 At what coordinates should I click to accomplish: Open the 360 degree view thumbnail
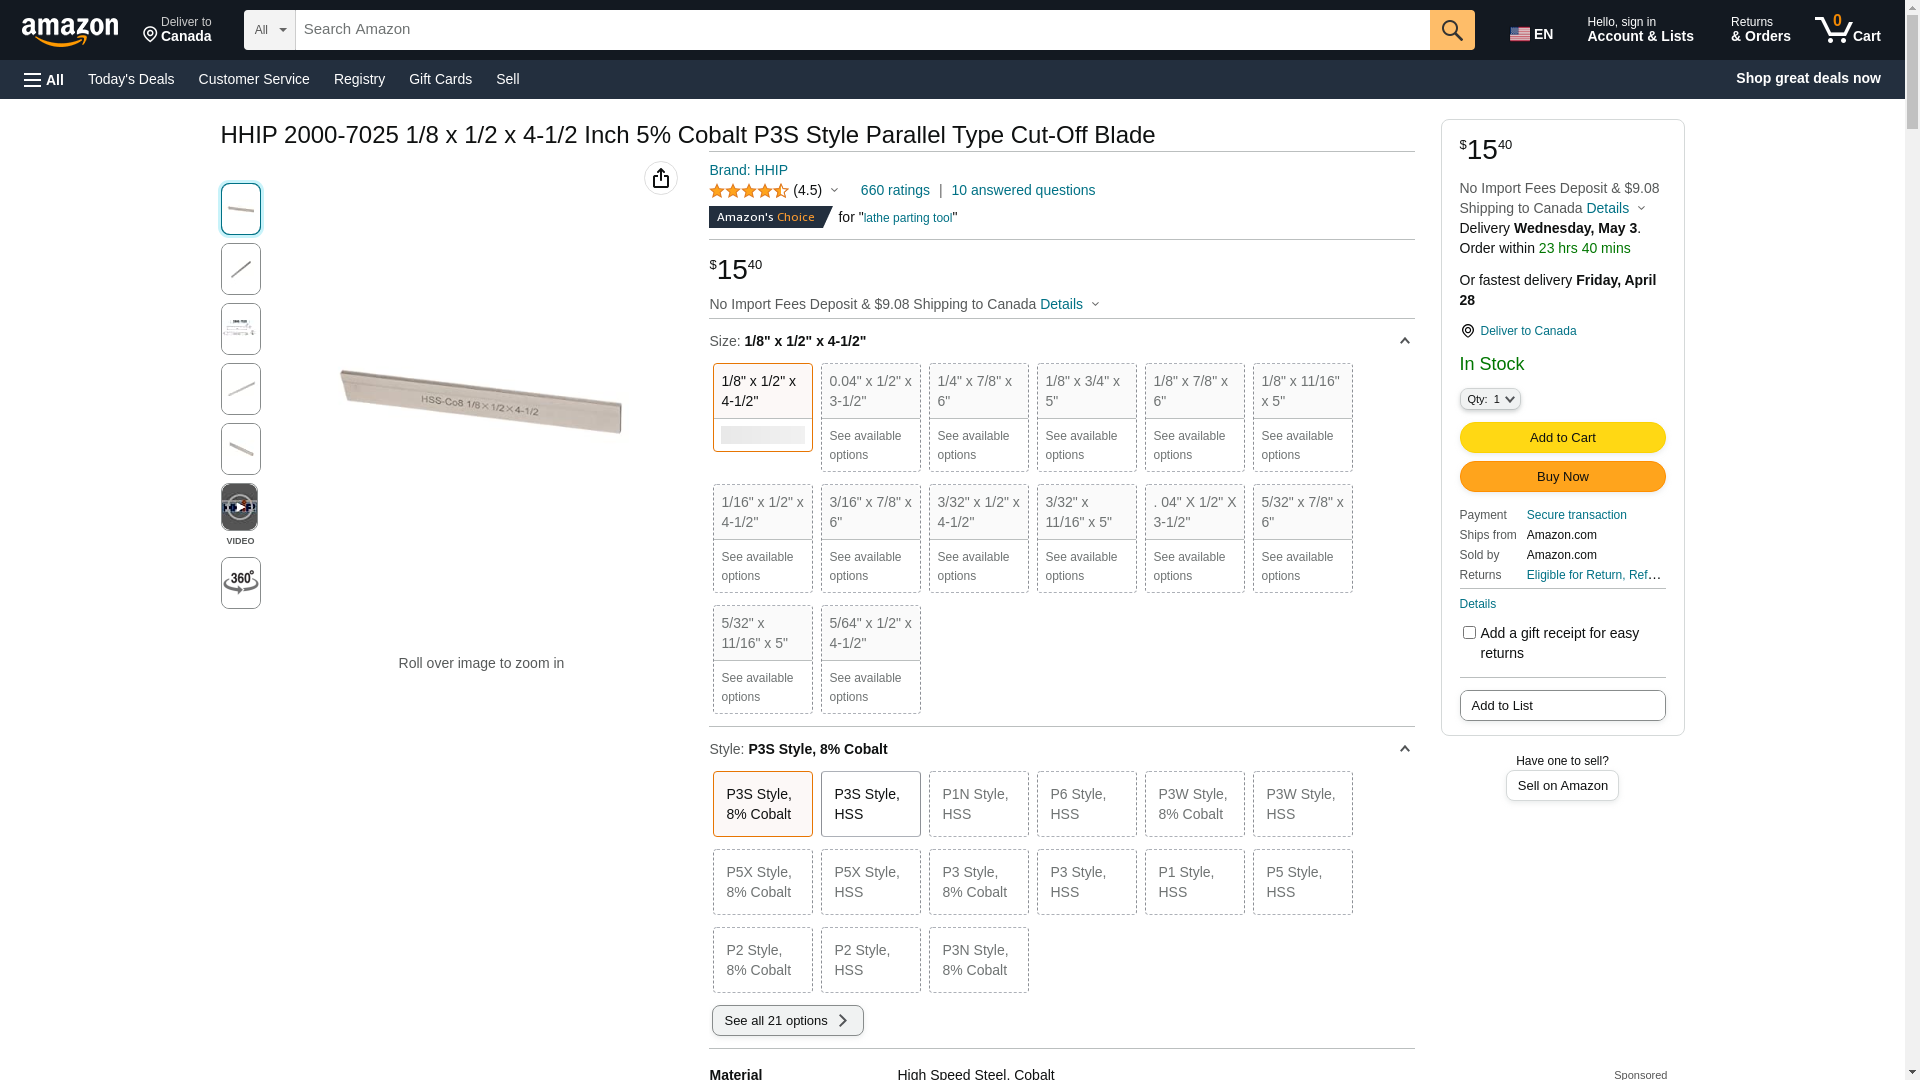tap(240, 583)
